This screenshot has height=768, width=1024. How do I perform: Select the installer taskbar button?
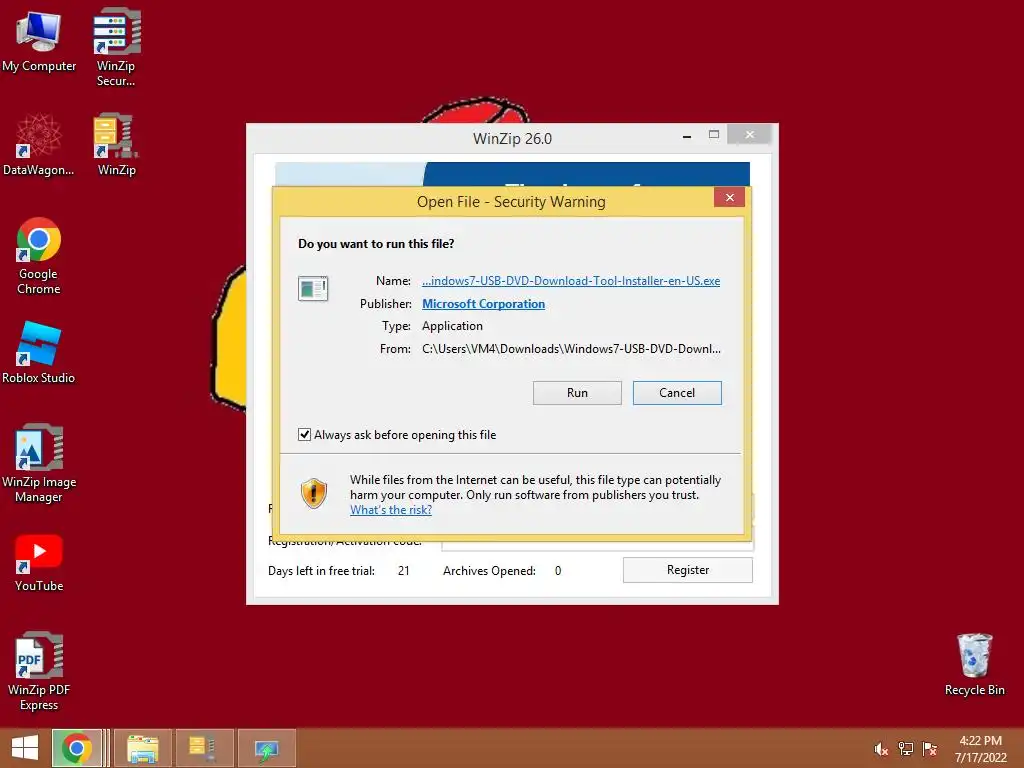(266, 748)
